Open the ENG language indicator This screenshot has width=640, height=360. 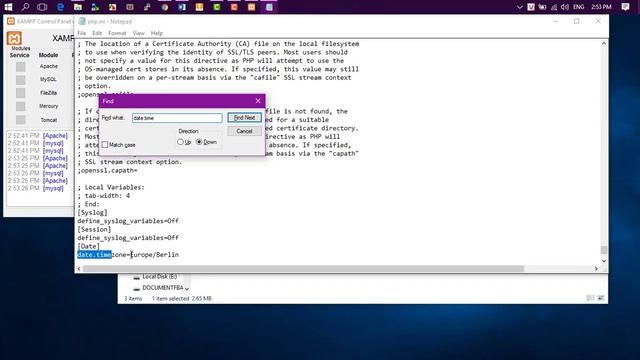pyautogui.click(x=578, y=7)
